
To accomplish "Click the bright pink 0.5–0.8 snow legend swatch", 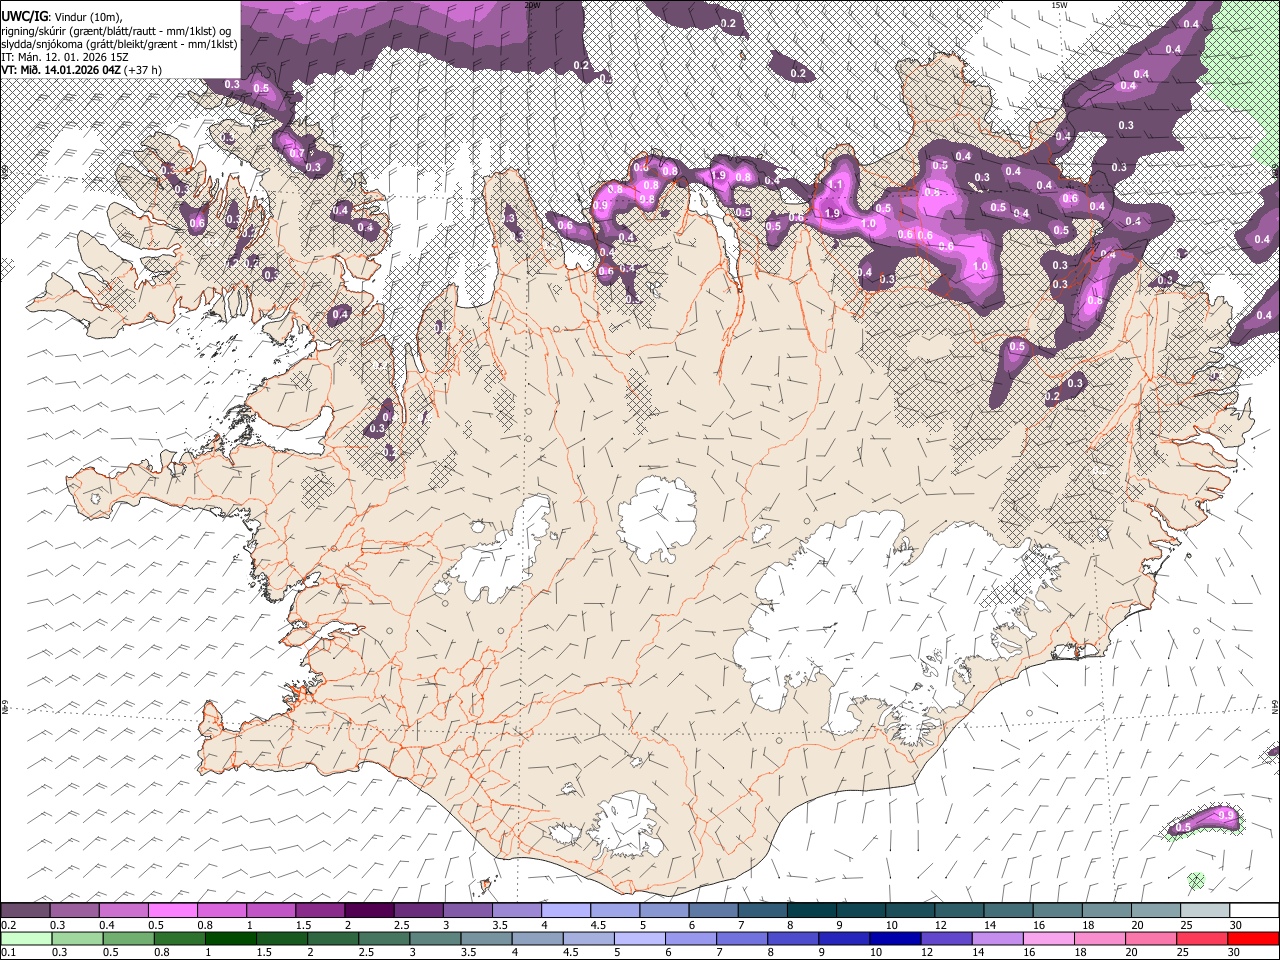I will click(173, 911).
